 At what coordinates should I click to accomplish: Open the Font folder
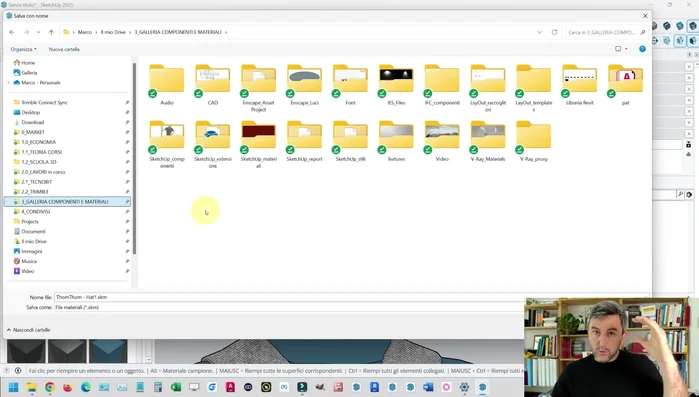tap(350, 85)
